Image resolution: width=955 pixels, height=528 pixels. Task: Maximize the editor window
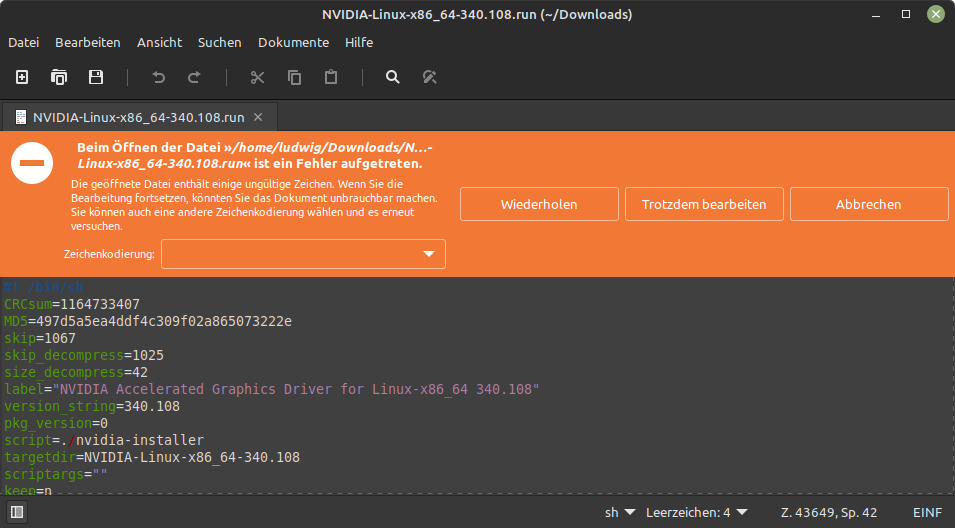point(906,15)
